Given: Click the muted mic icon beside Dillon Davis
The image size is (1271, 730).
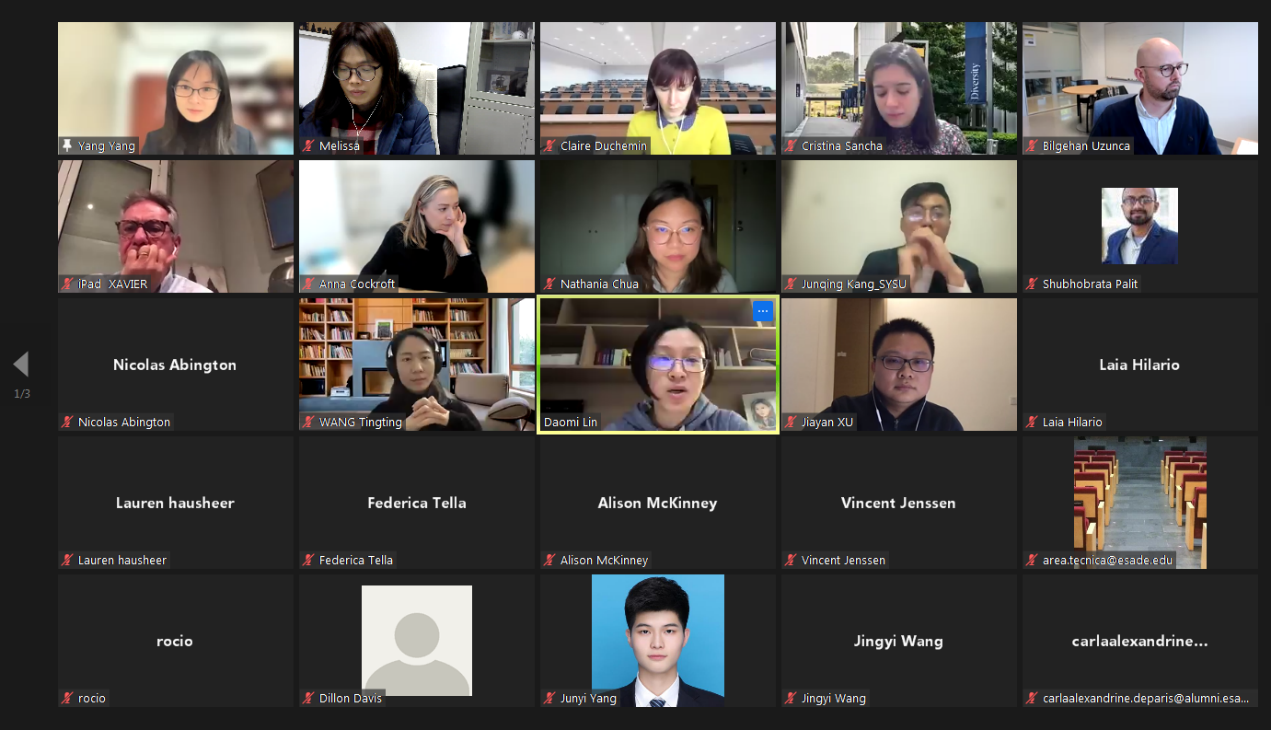Looking at the screenshot, I should pyautogui.click(x=309, y=698).
